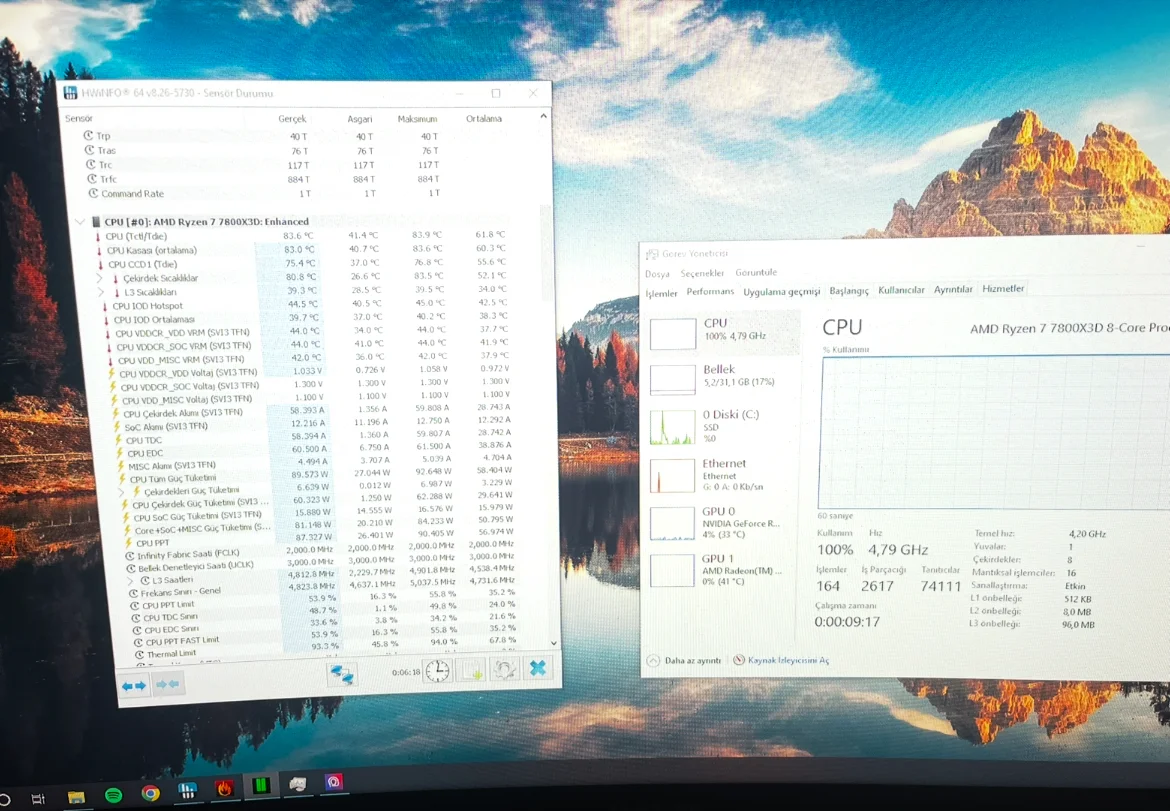The height and width of the screenshot is (811, 1170).
Task: Click the grey collapse columns arrows in HWiNFO
Action: click(167, 684)
